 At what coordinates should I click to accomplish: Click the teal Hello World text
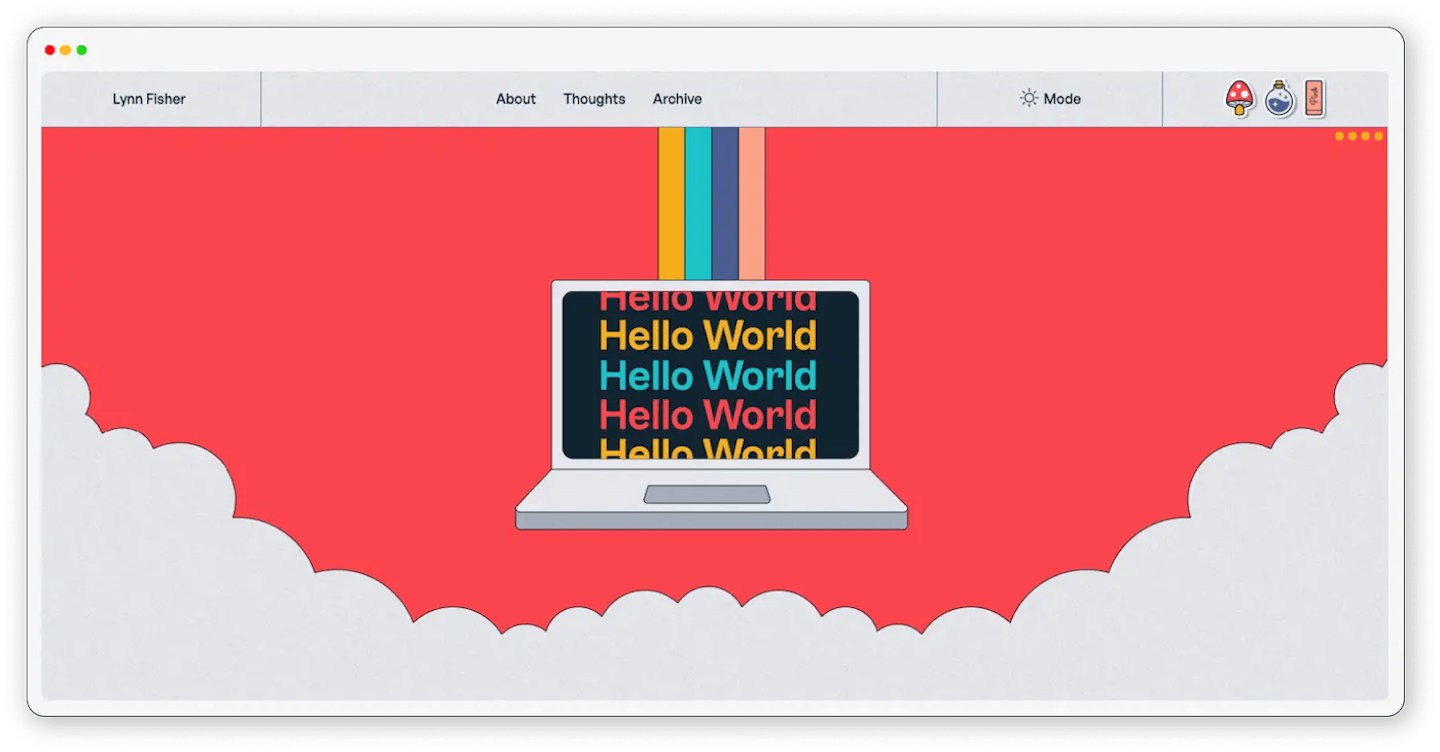[x=708, y=376]
